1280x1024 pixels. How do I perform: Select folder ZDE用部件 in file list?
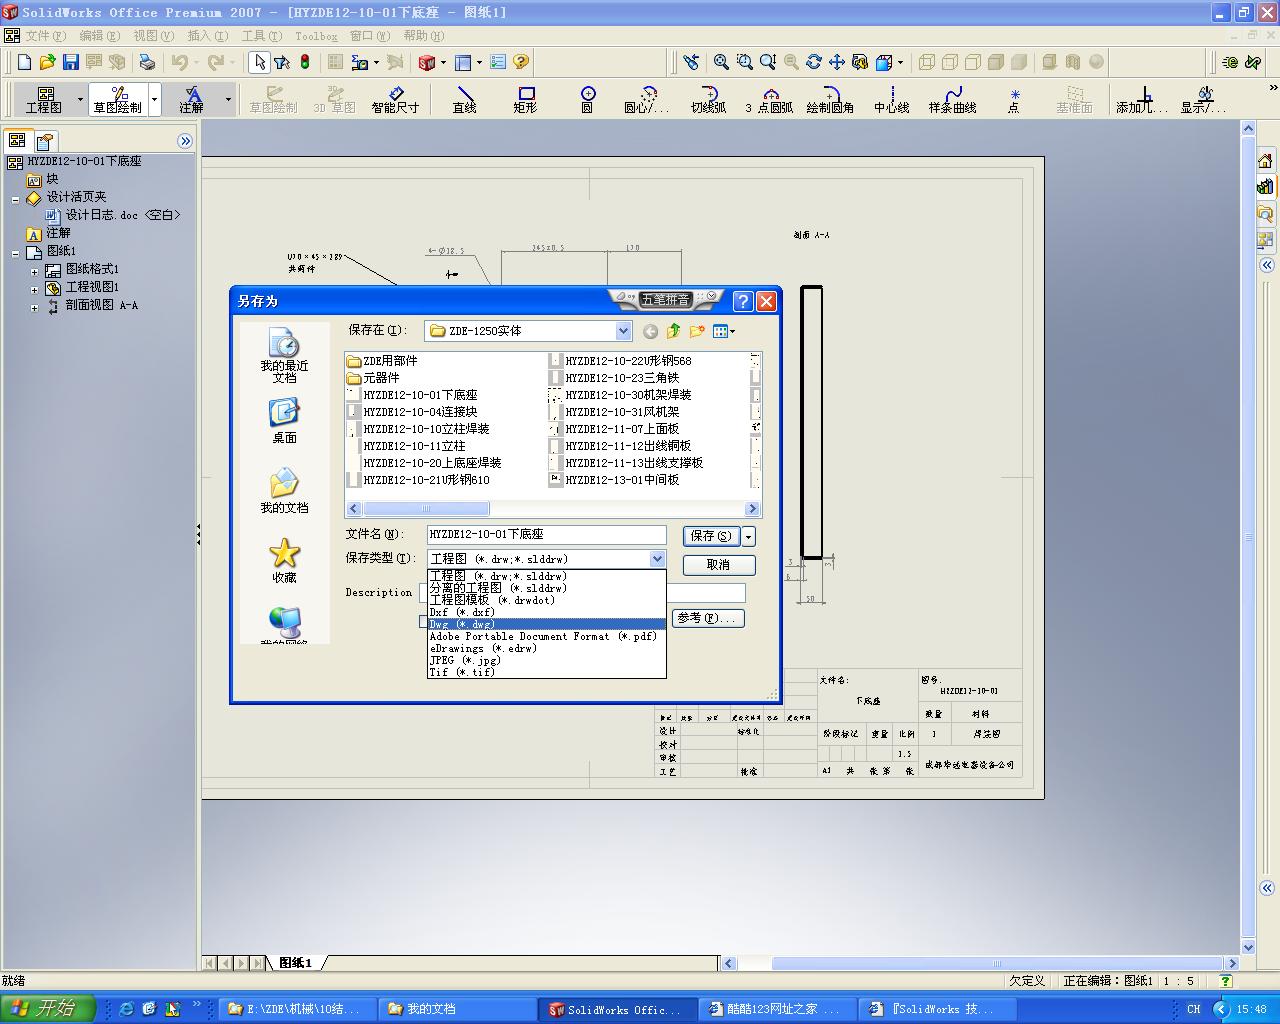click(x=382, y=361)
